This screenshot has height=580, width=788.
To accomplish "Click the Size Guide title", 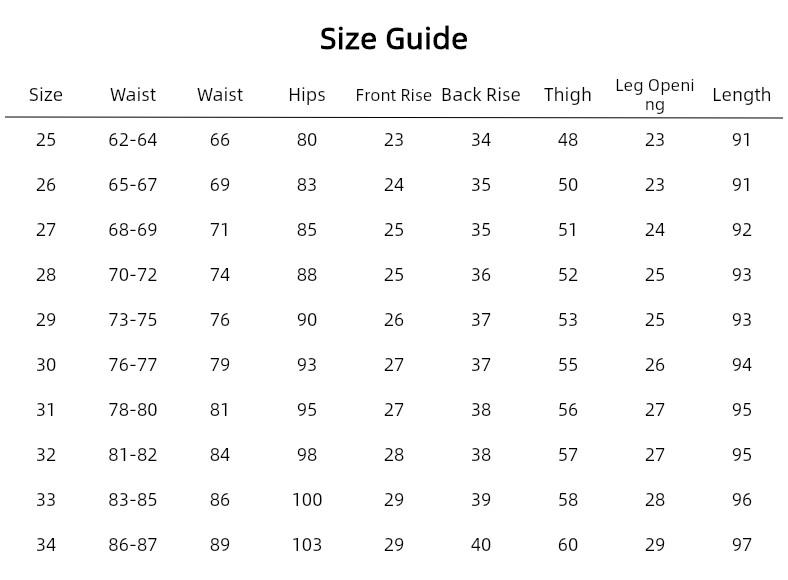I will click(x=393, y=39).
